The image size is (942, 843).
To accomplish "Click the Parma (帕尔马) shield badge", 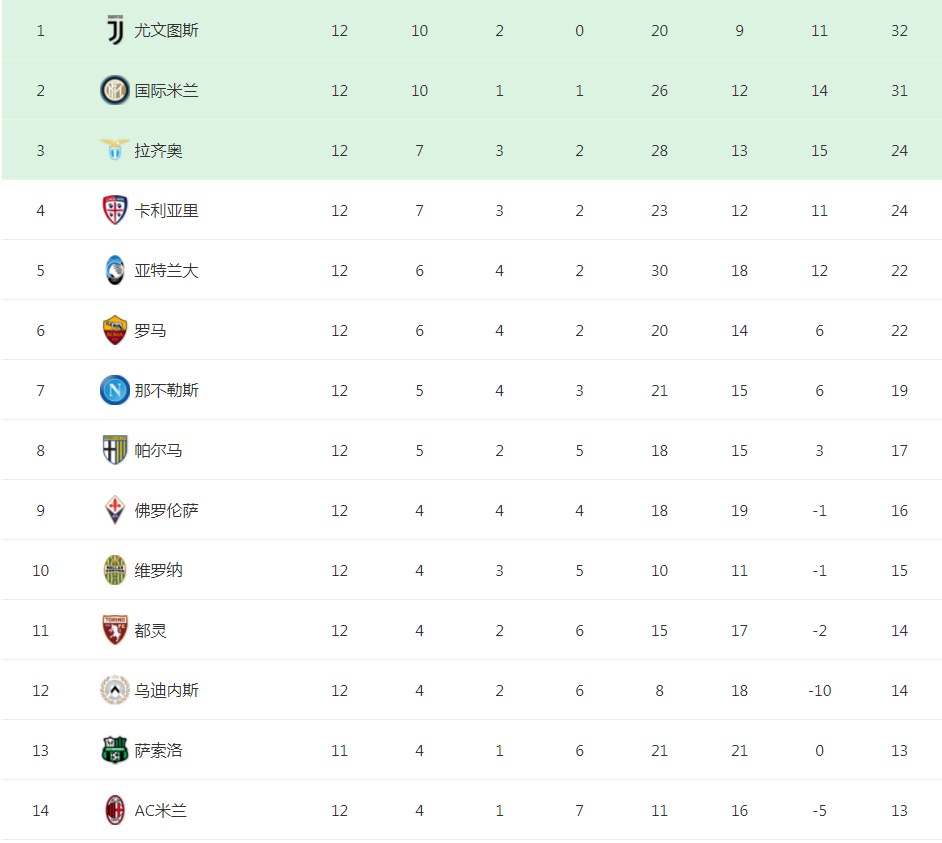I will (115, 450).
